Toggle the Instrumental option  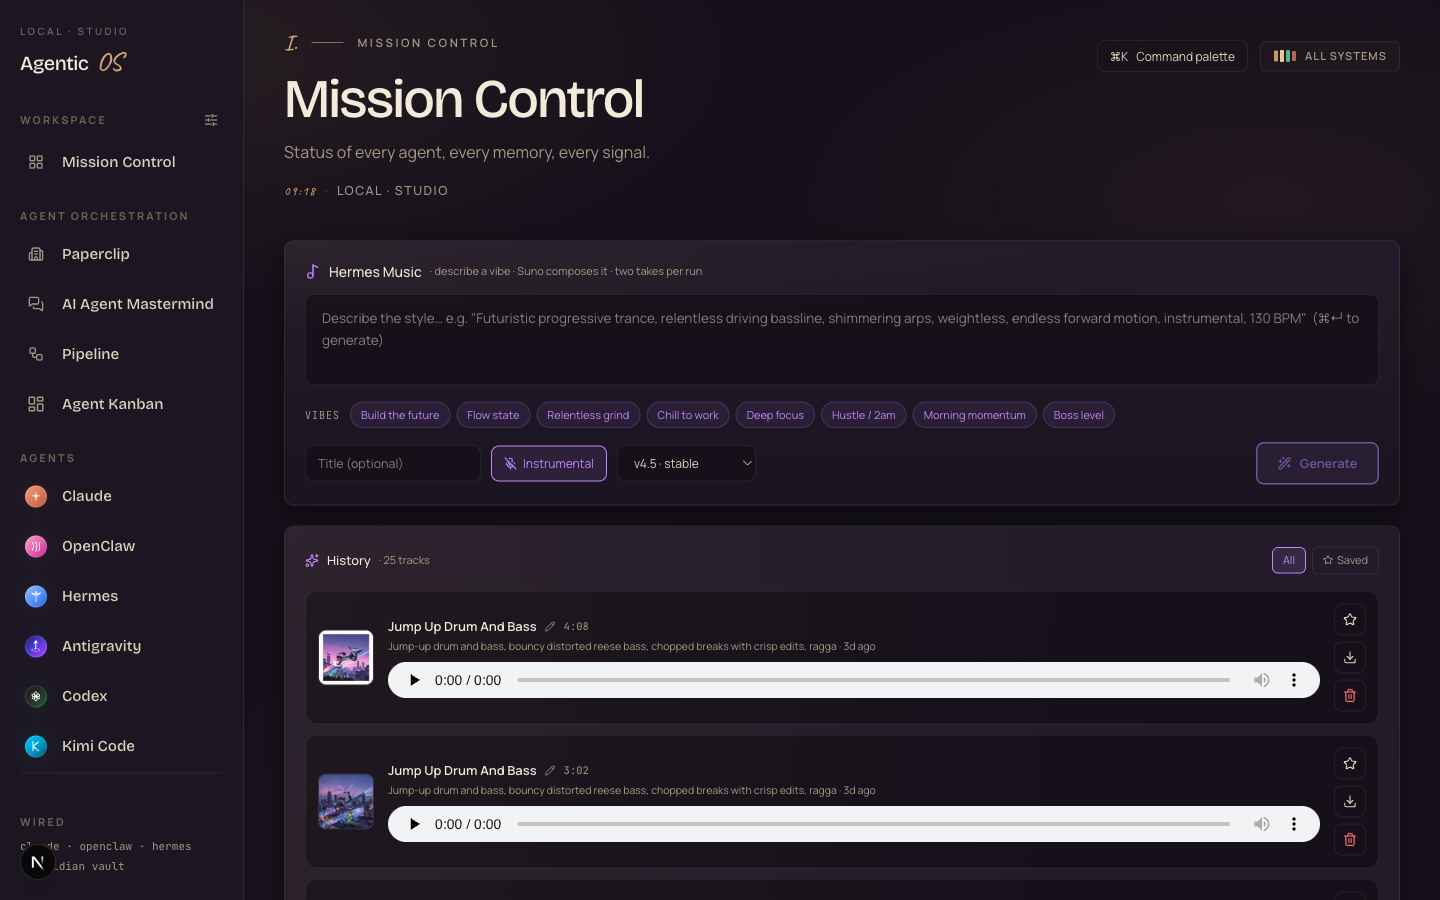pyautogui.click(x=549, y=463)
